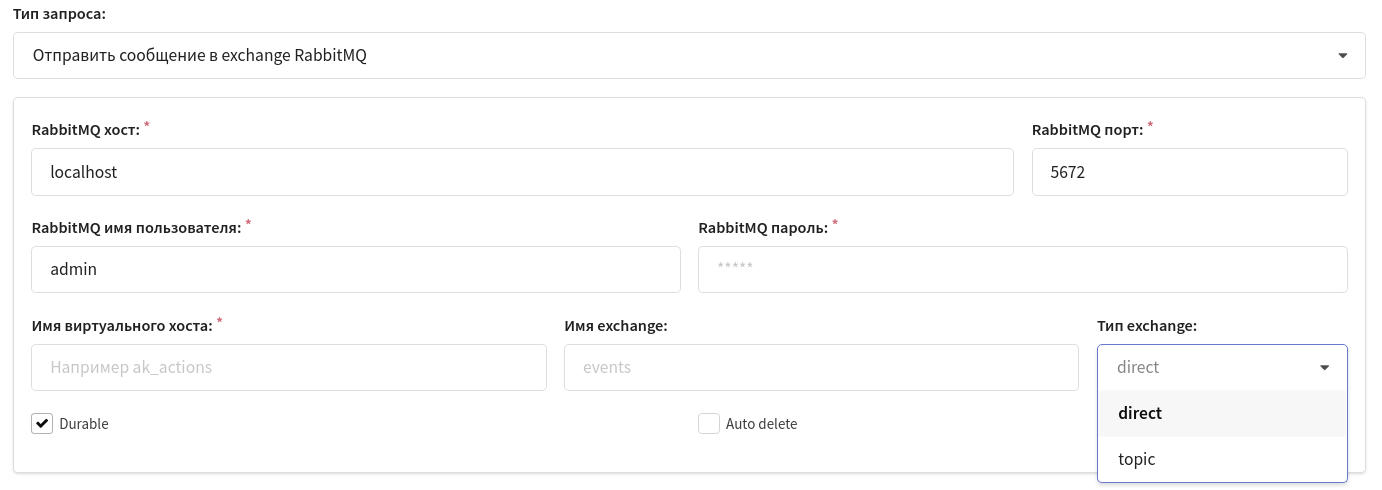Focus the RabbitMQ хост field with localhost
The height and width of the screenshot is (490, 1382).
tap(522, 172)
